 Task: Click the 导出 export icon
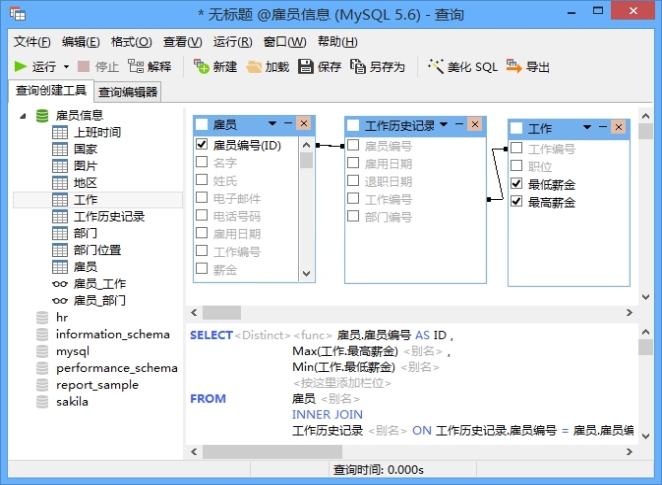(514, 67)
